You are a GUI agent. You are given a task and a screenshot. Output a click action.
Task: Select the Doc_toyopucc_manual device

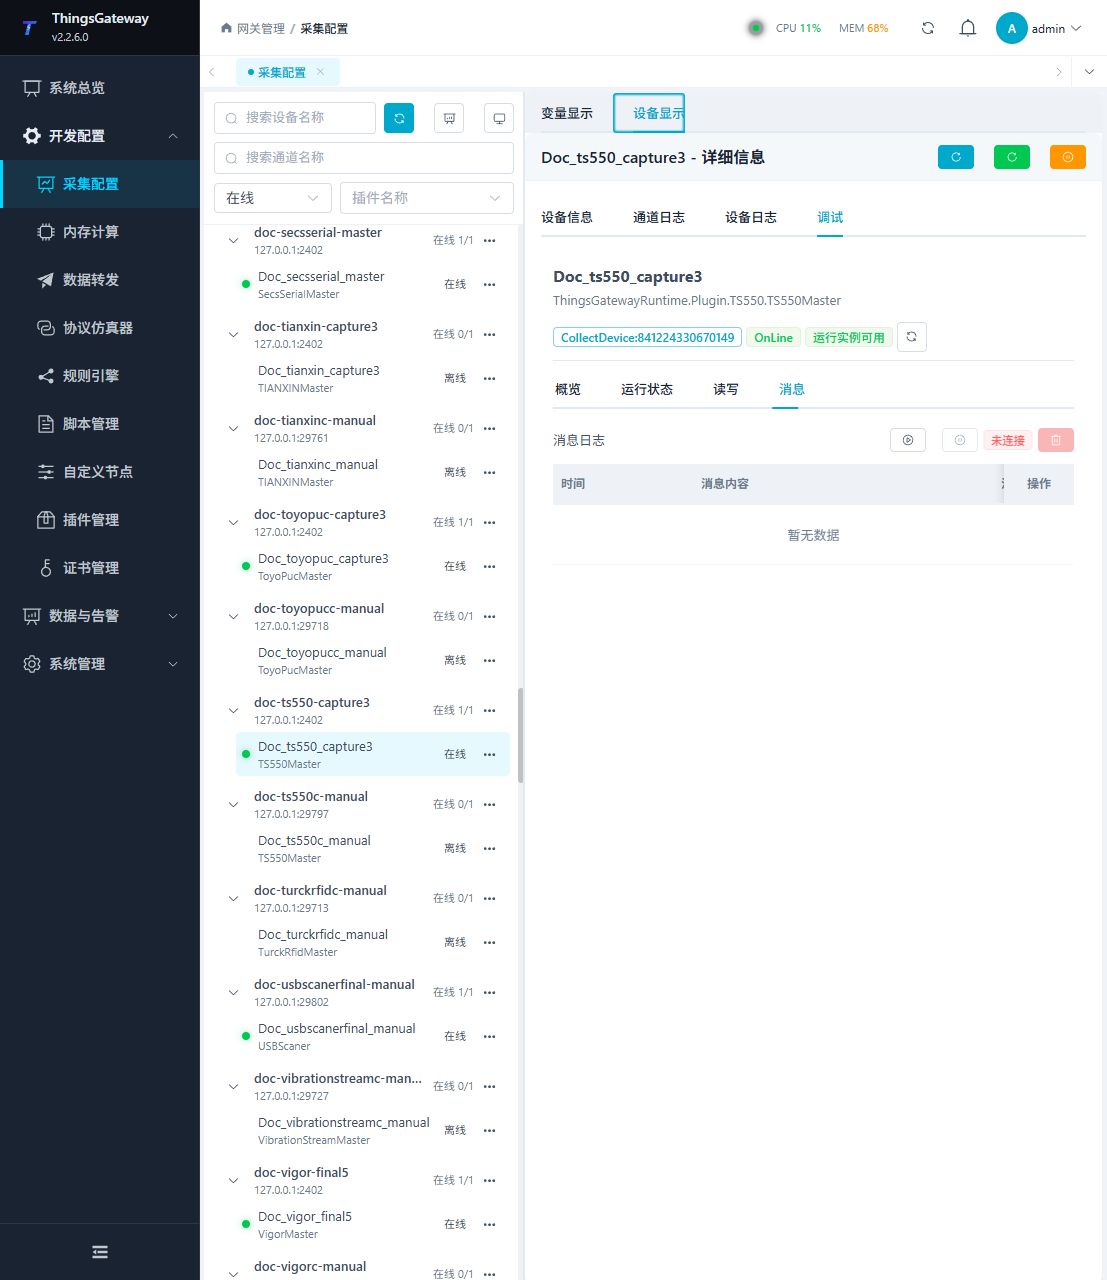click(x=373, y=660)
